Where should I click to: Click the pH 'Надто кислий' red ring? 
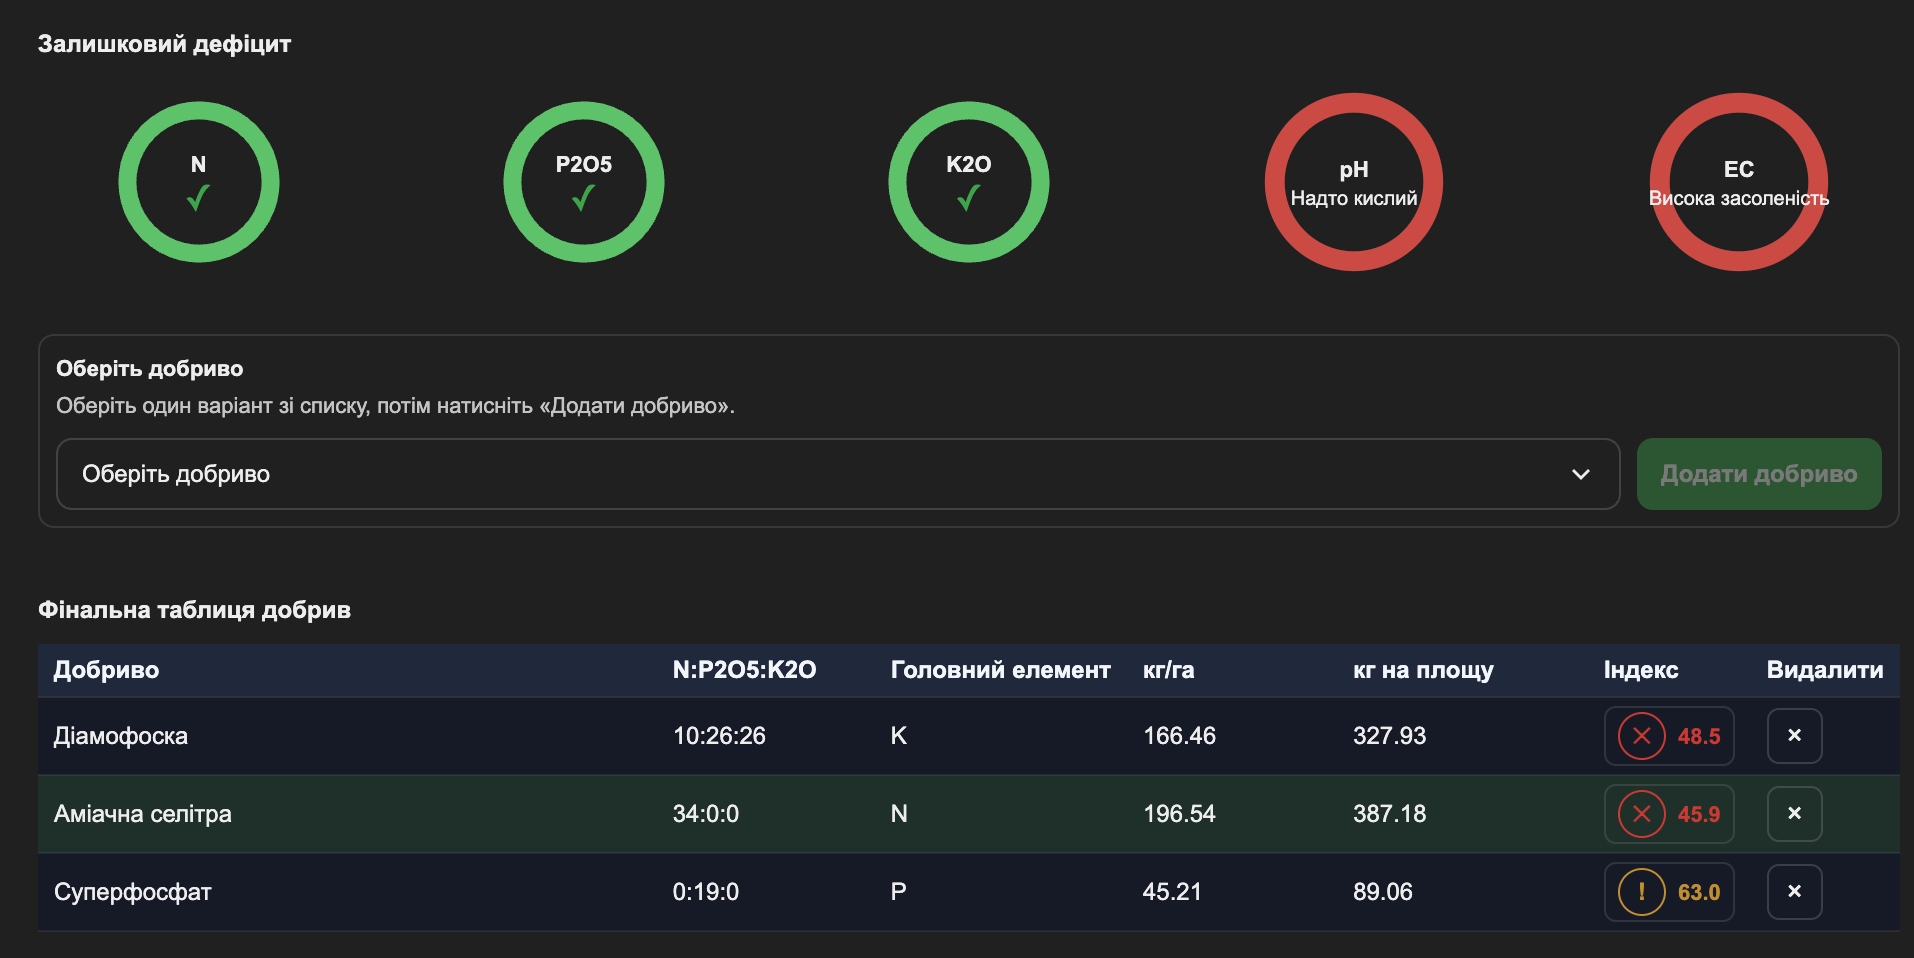tap(1353, 182)
